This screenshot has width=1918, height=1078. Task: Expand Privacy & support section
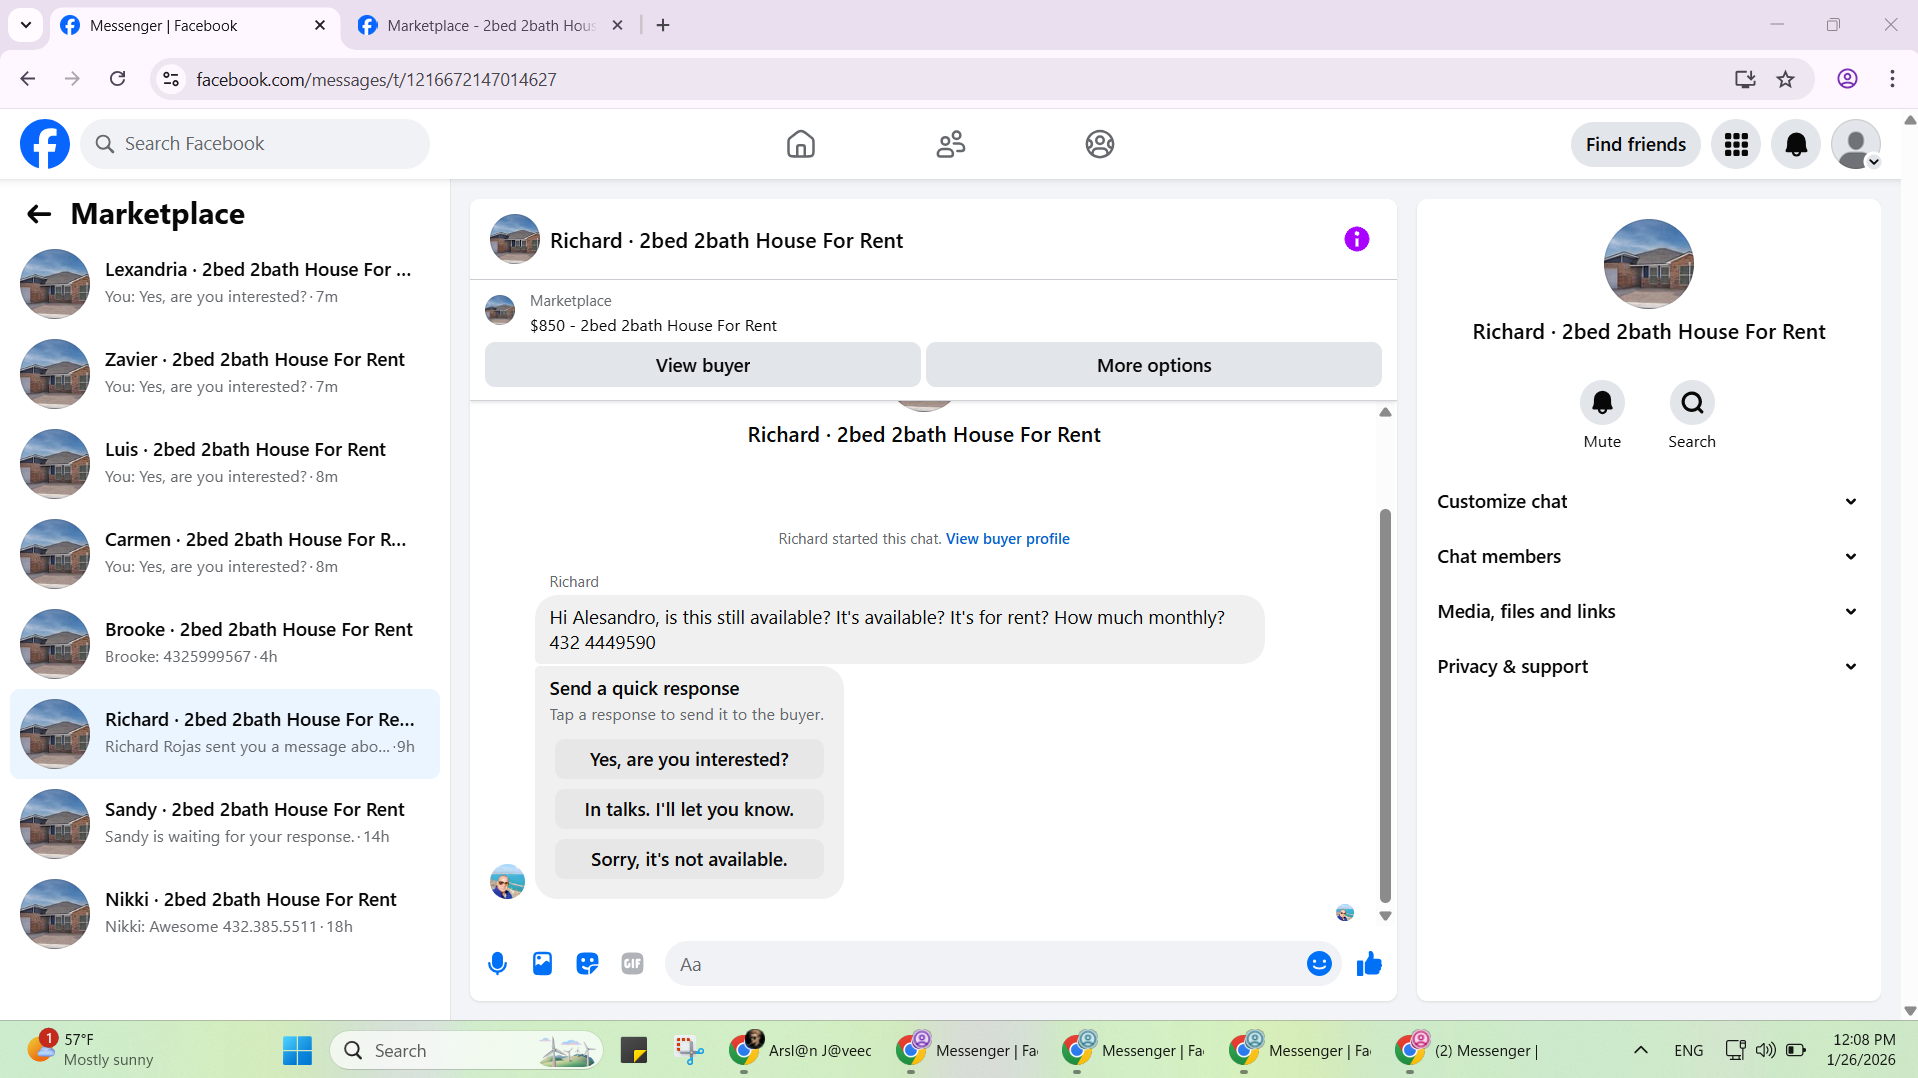[1648, 667]
